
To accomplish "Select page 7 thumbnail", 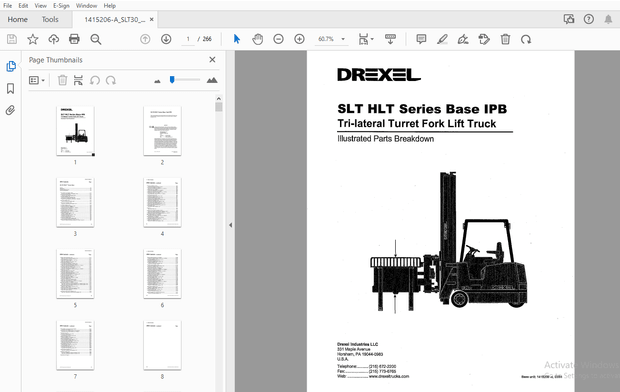I will pos(75,345).
